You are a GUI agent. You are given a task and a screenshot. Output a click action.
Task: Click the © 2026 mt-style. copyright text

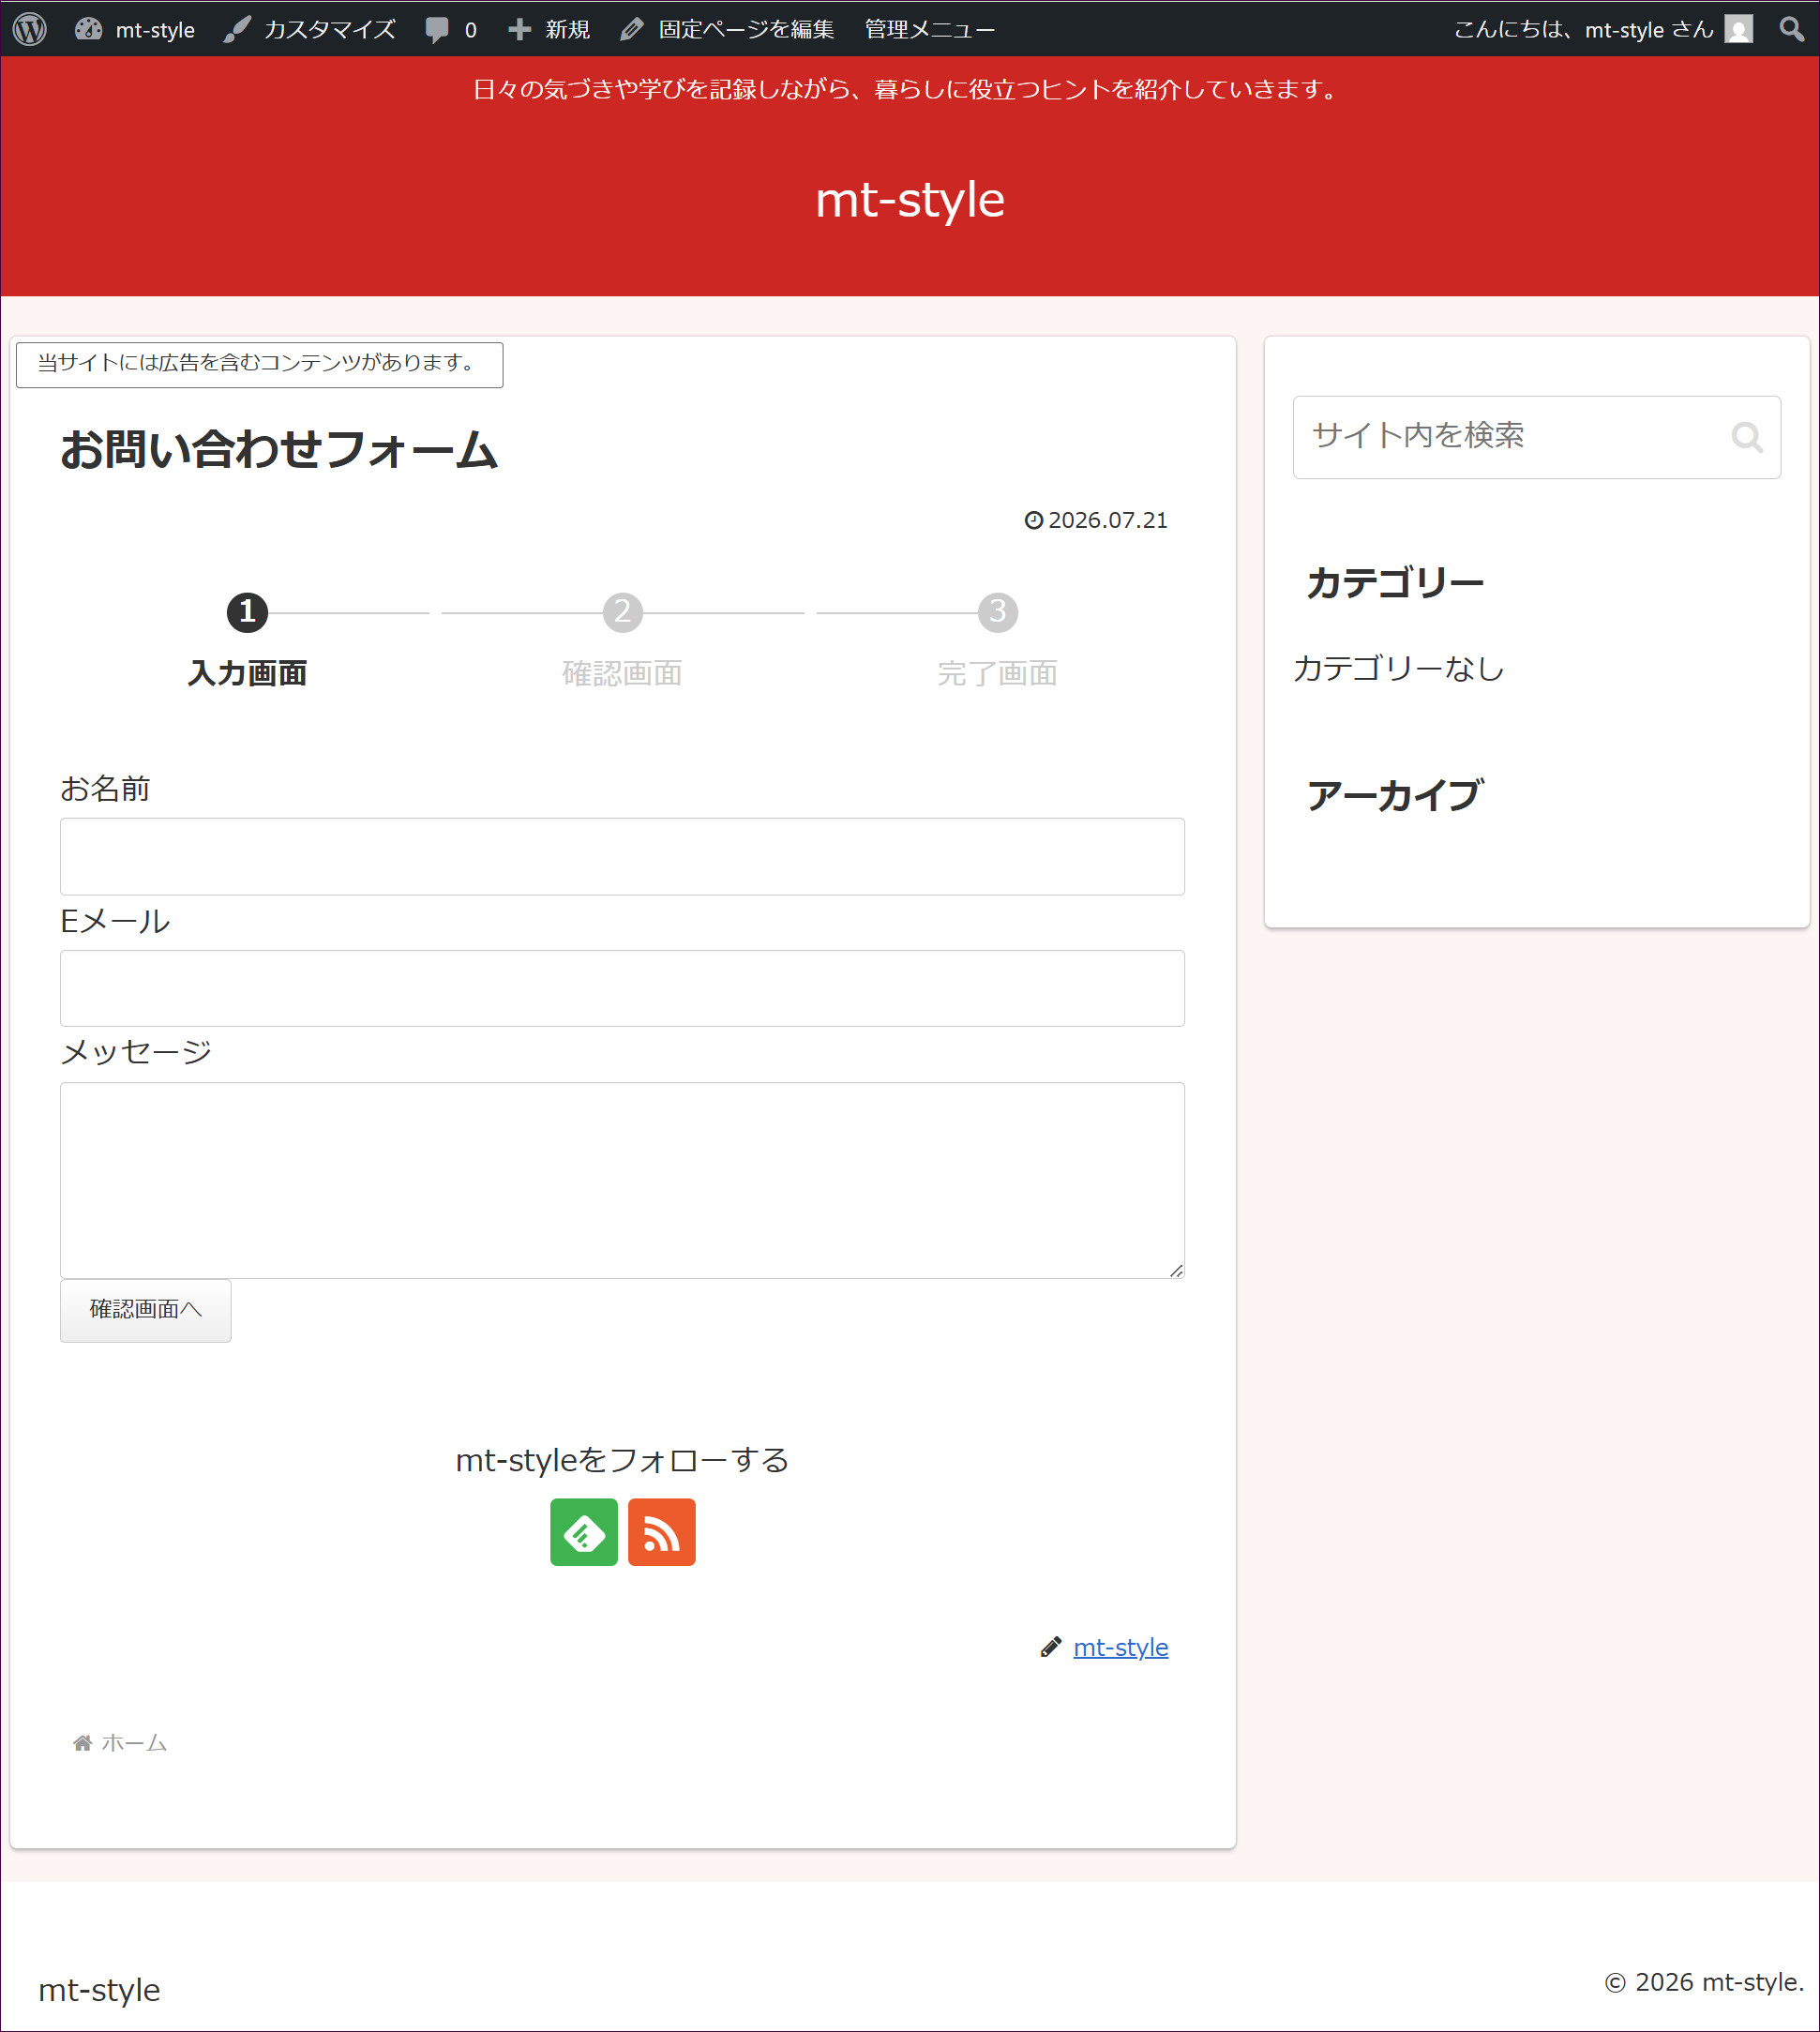click(x=1704, y=1982)
